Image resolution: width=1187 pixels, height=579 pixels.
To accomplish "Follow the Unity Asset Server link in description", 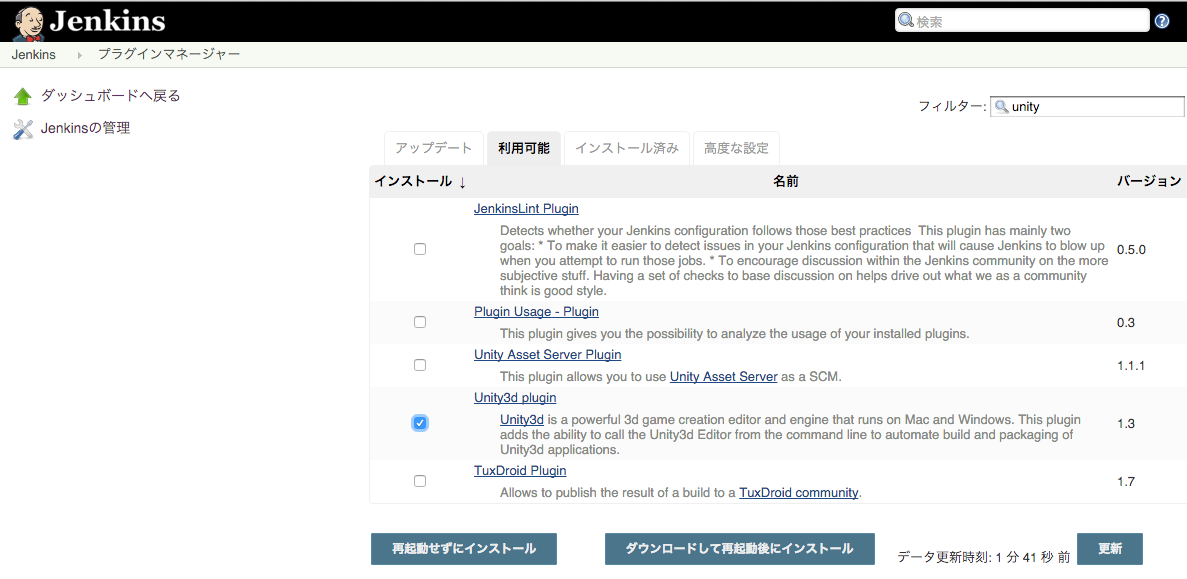I will point(724,376).
